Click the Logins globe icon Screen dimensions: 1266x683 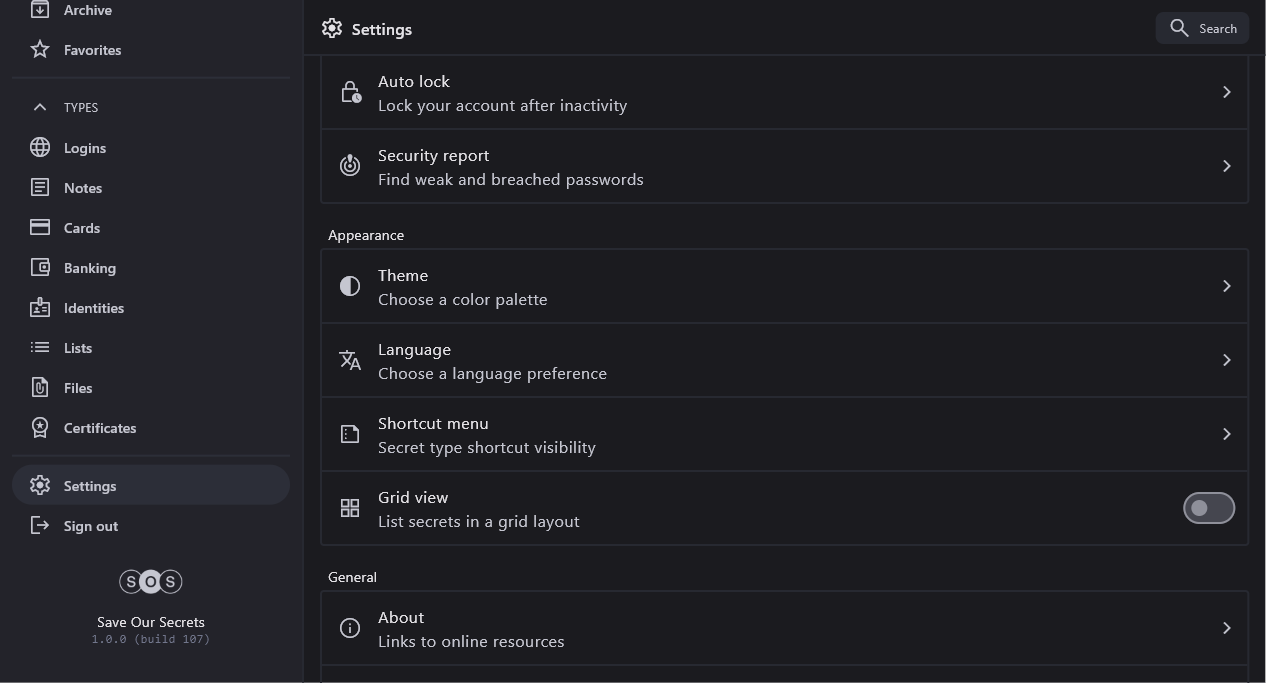click(x=40, y=148)
